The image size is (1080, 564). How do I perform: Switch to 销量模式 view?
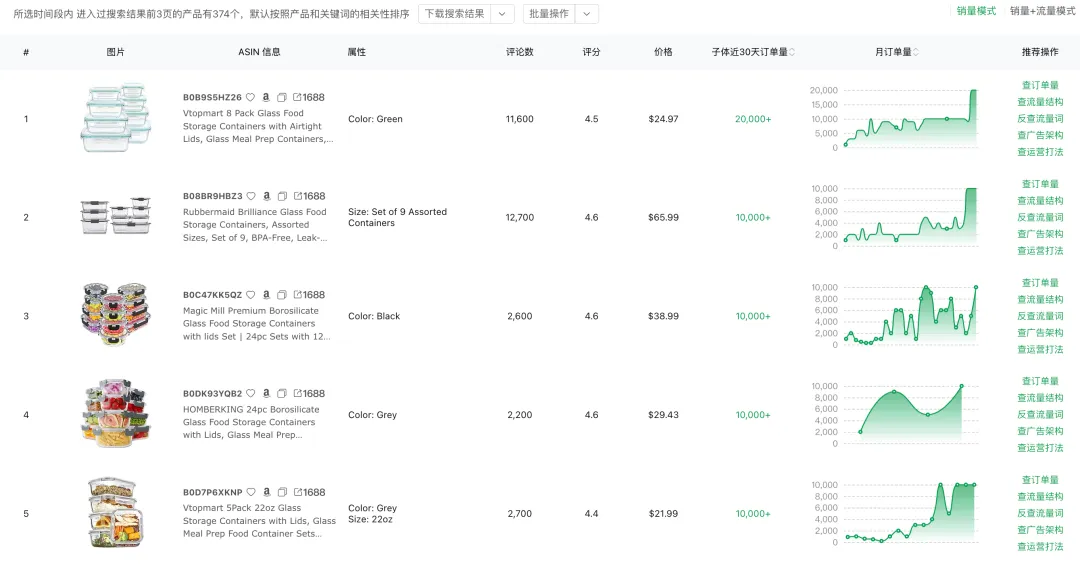pos(976,11)
